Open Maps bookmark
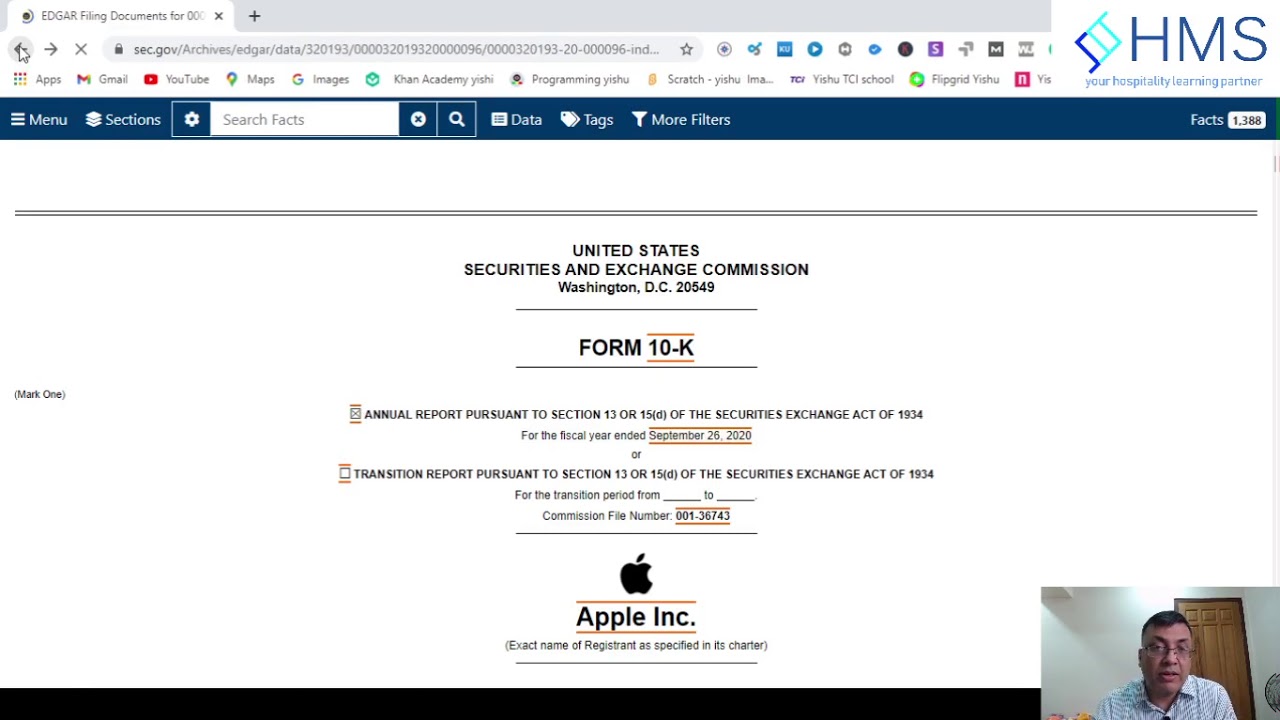The image size is (1280, 720). (x=250, y=79)
